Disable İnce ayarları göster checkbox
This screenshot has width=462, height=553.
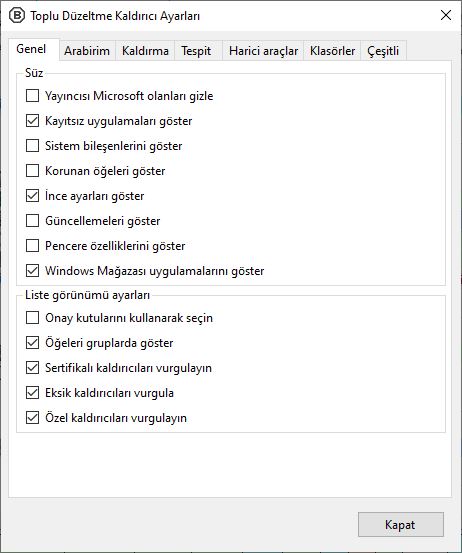coord(32,196)
